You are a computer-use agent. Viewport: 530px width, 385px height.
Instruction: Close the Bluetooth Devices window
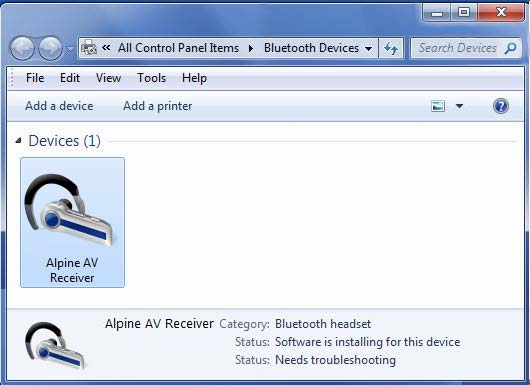point(501,13)
